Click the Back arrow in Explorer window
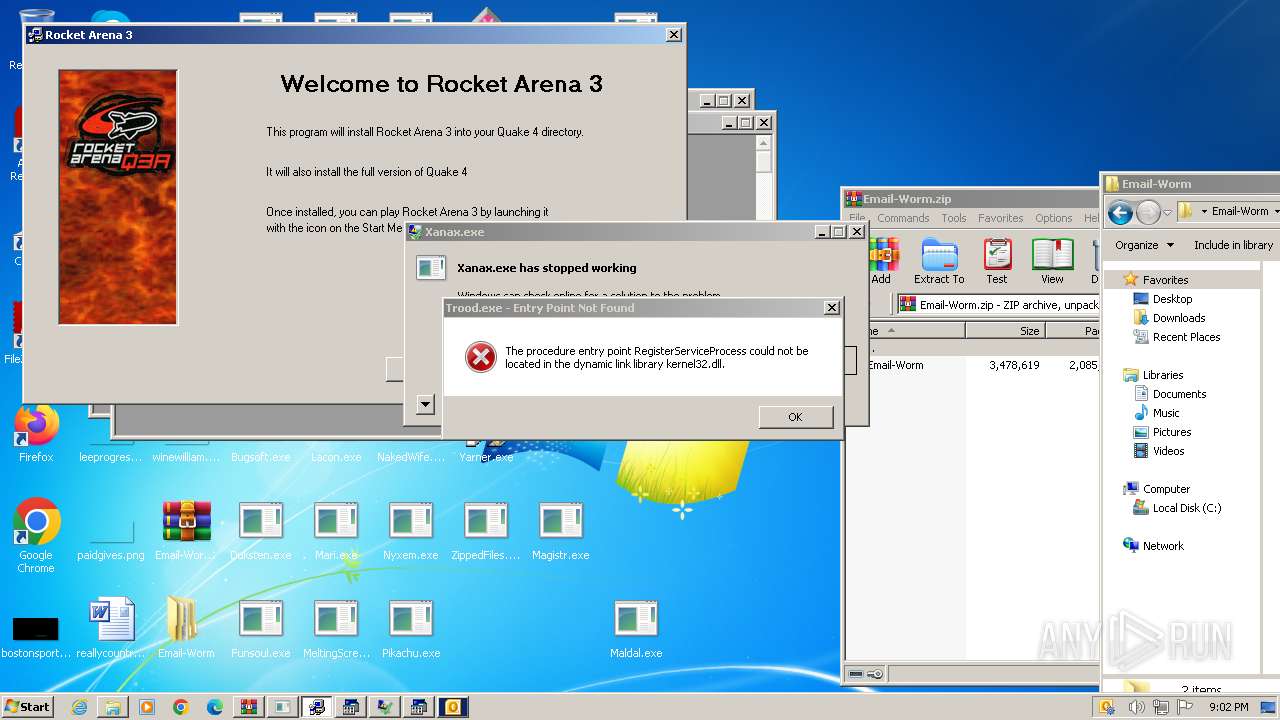This screenshot has height=720, width=1280. (x=1120, y=212)
